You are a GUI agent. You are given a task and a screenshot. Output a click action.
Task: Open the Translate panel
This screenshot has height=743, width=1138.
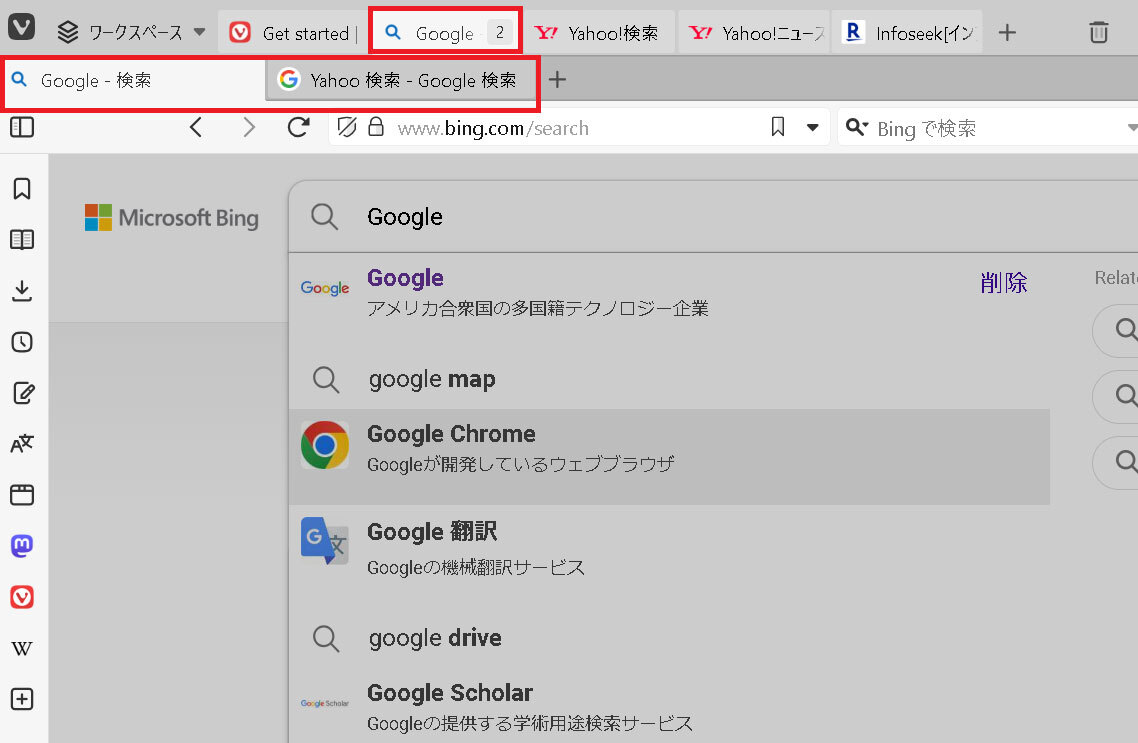[x=22, y=444]
